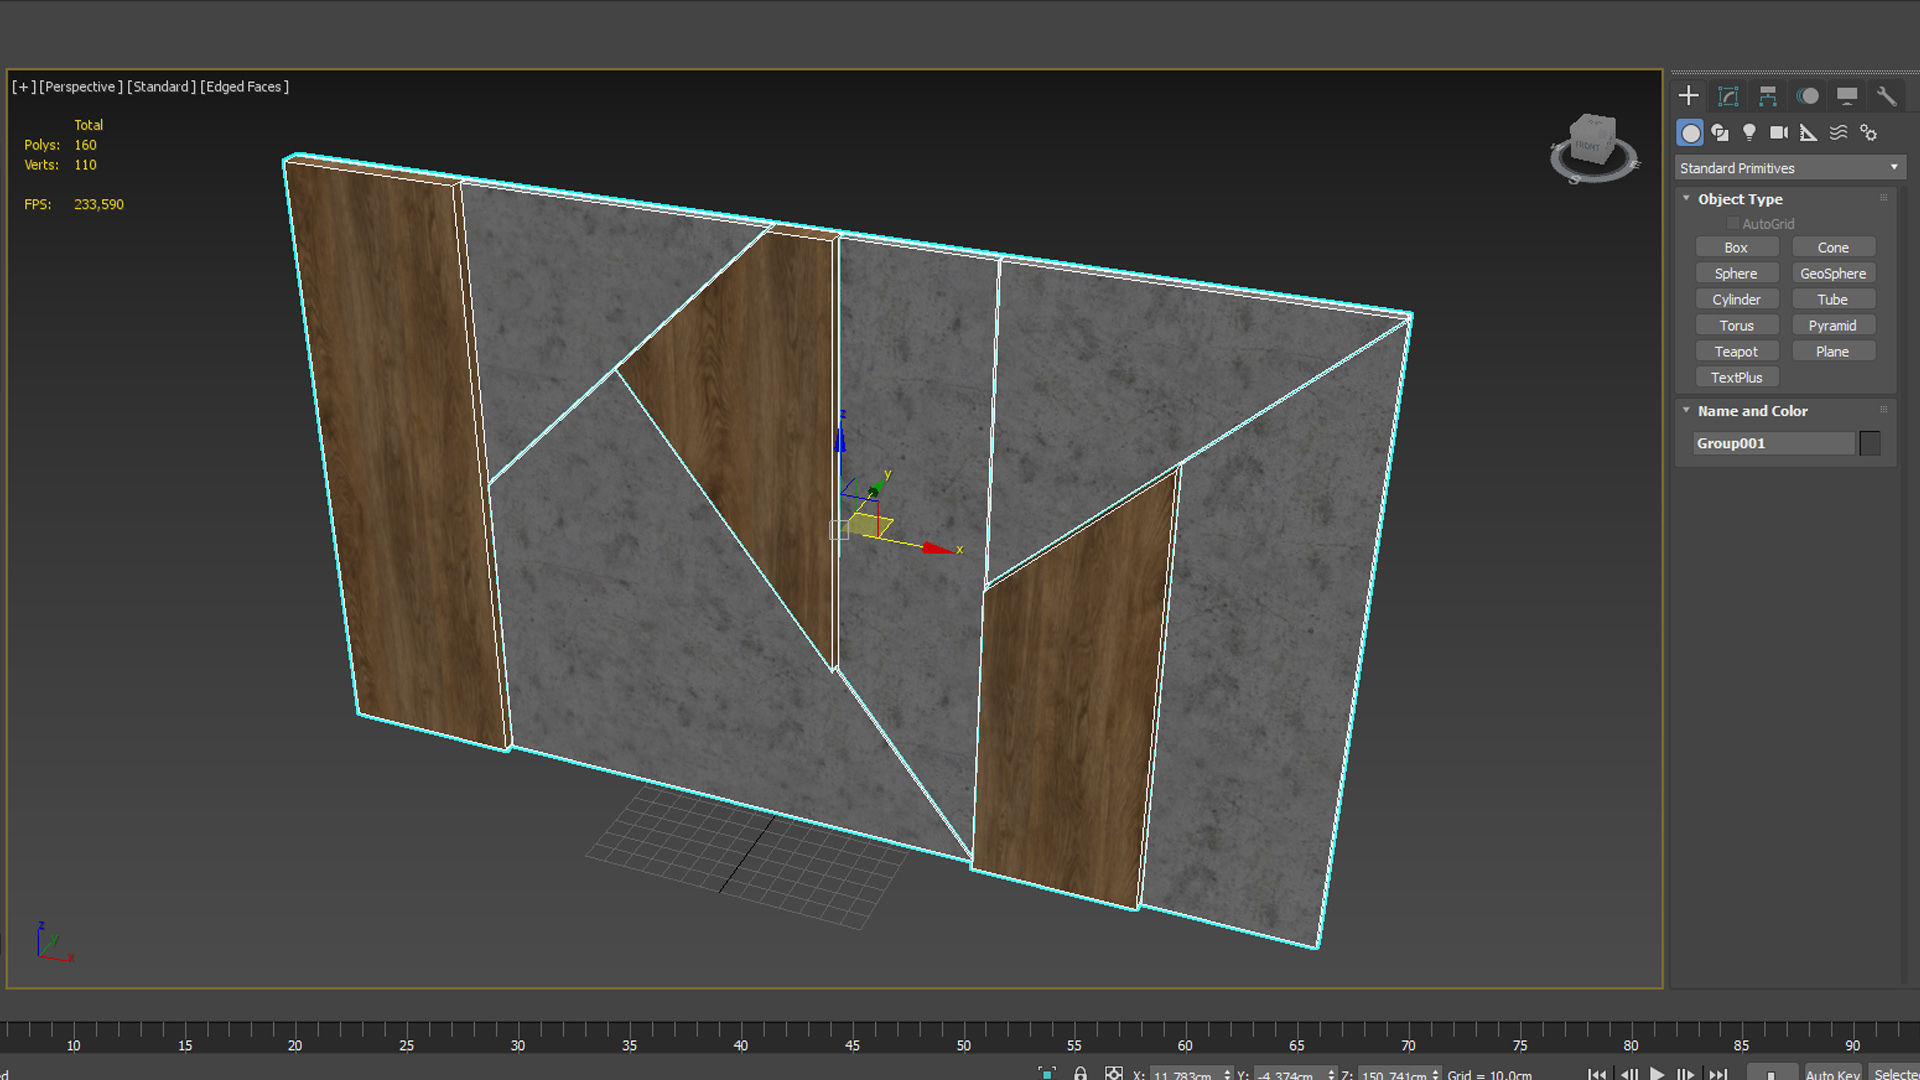Toggle the Auto Key button
1920x1080 pixels.
pyautogui.click(x=1833, y=1074)
